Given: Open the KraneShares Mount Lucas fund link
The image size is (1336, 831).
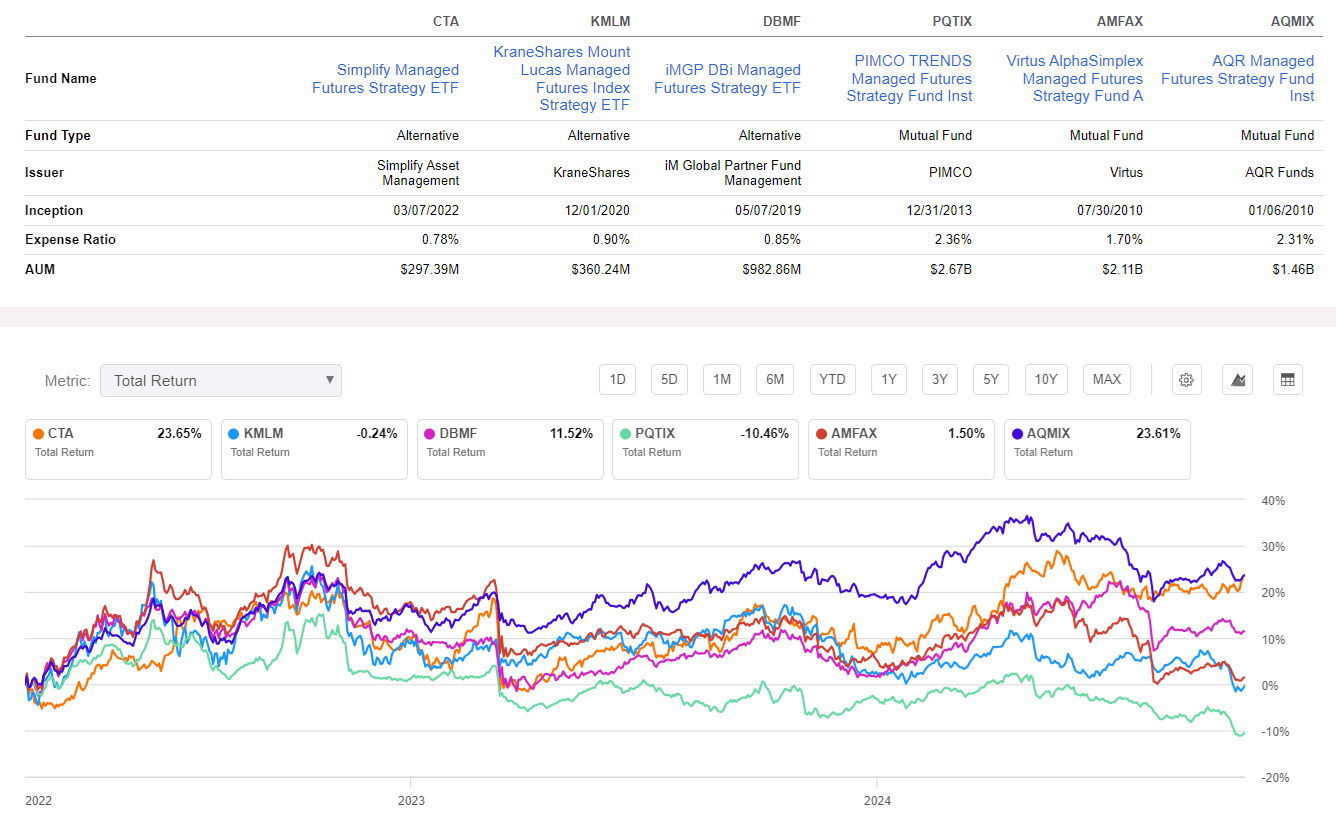Looking at the screenshot, I should (562, 78).
